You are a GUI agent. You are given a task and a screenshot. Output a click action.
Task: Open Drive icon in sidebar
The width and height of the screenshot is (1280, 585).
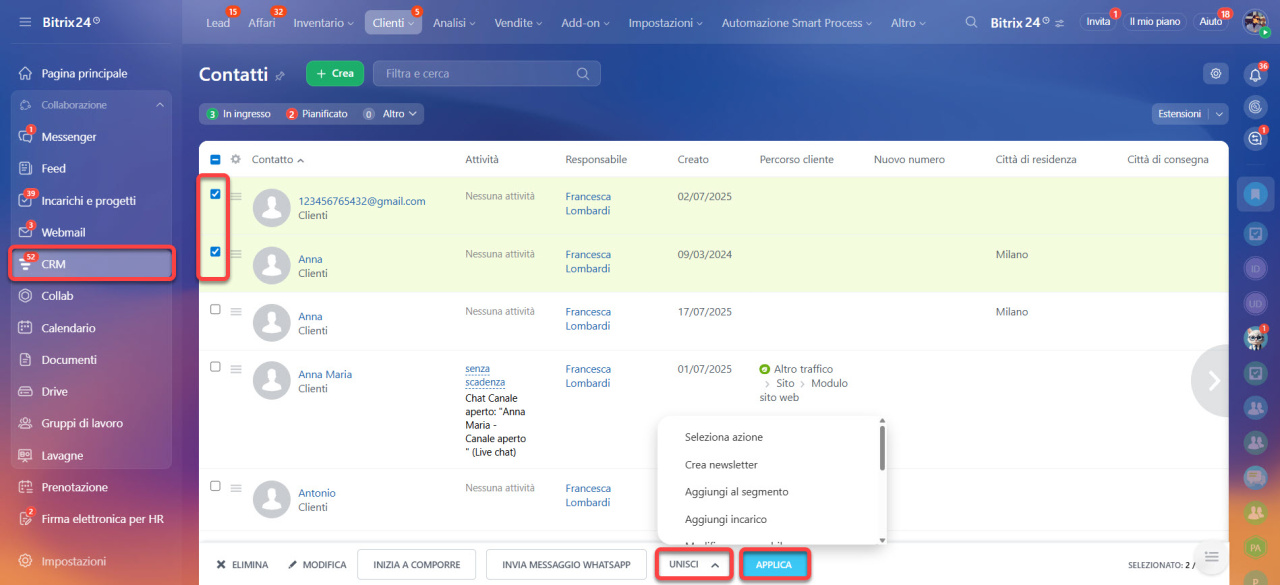click(x=26, y=391)
